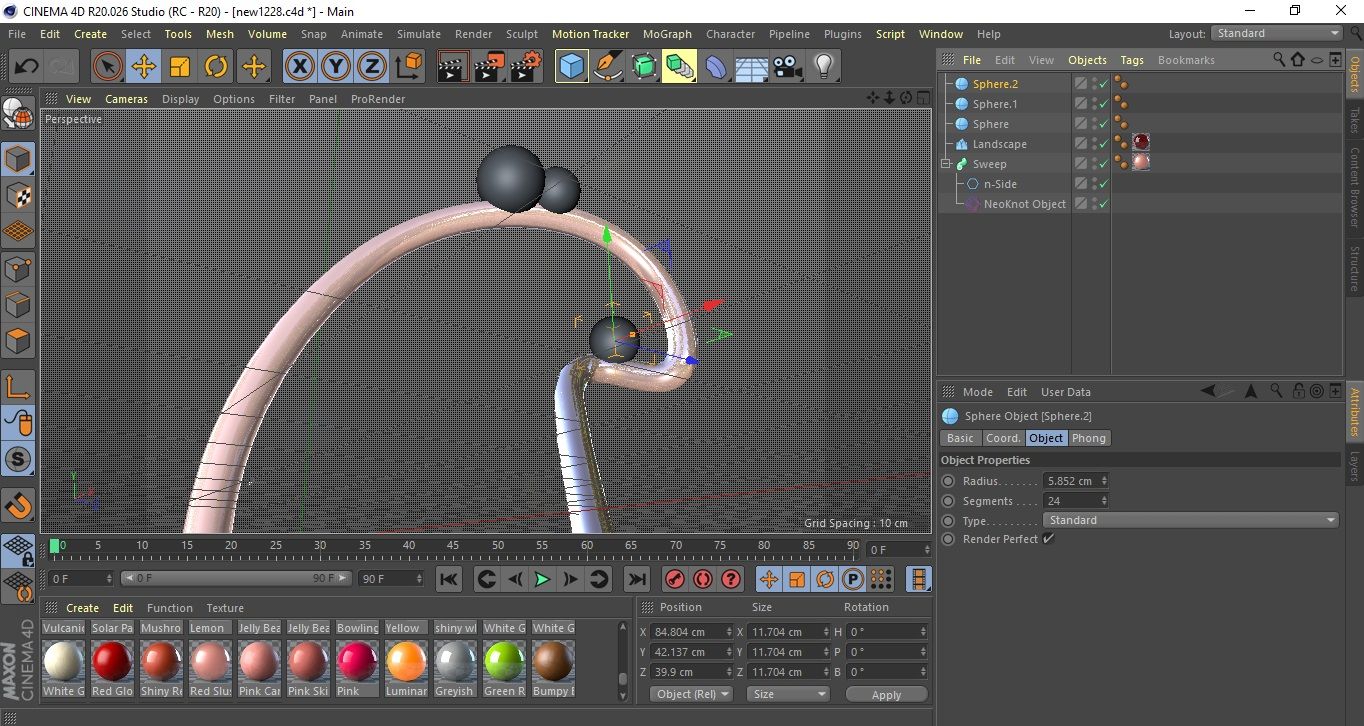
Task: Click Segments value stepper arrows
Action: pos(1104,501)
